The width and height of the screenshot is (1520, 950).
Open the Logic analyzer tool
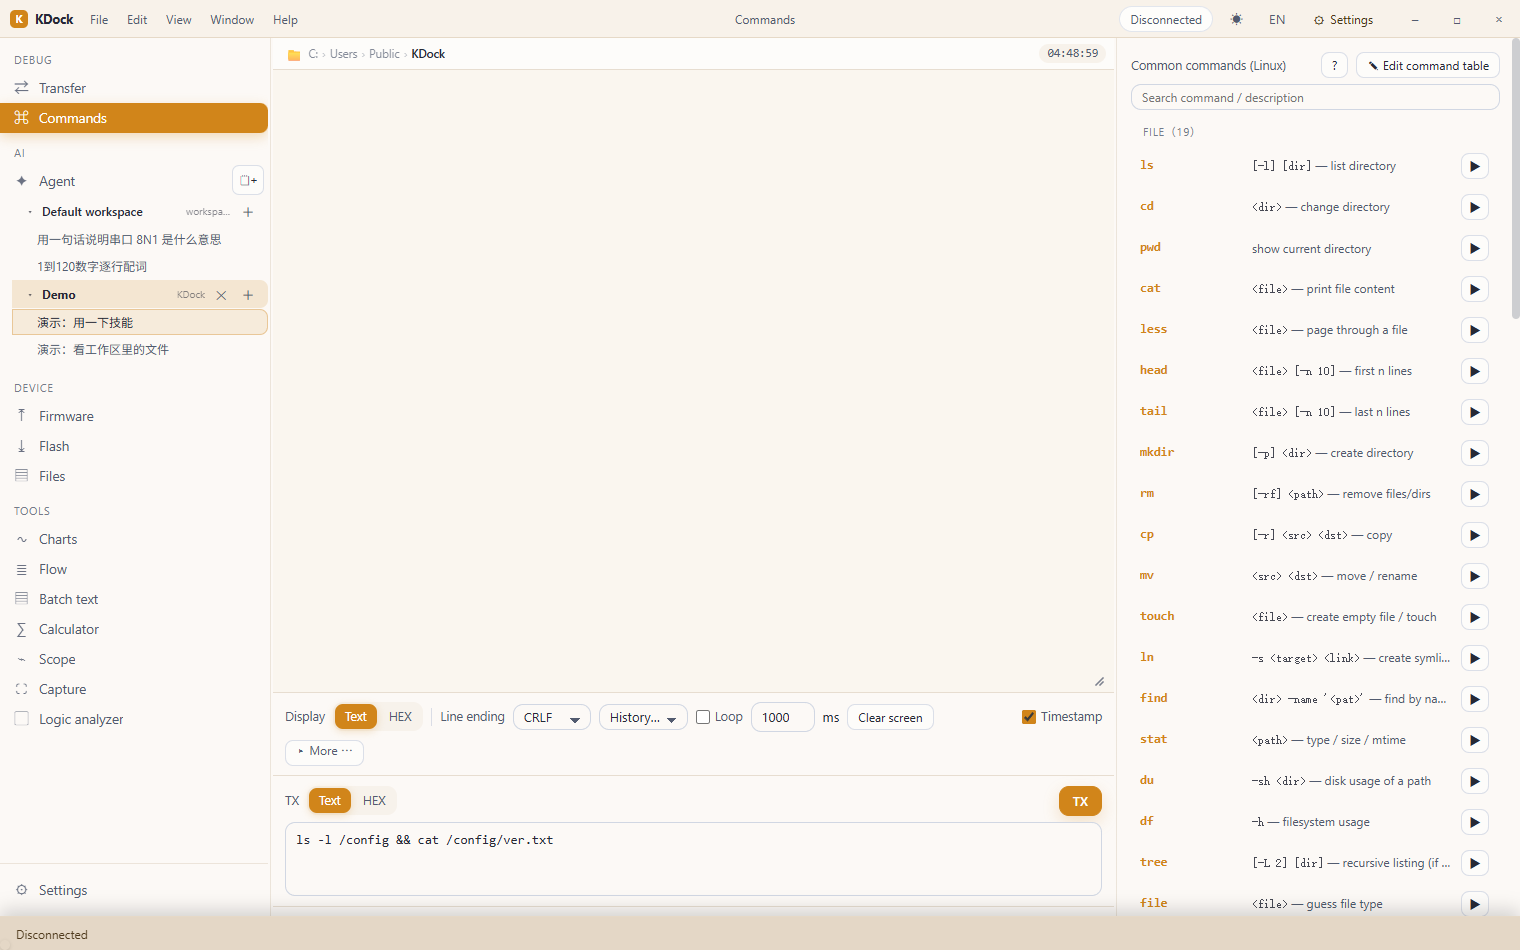134,719
